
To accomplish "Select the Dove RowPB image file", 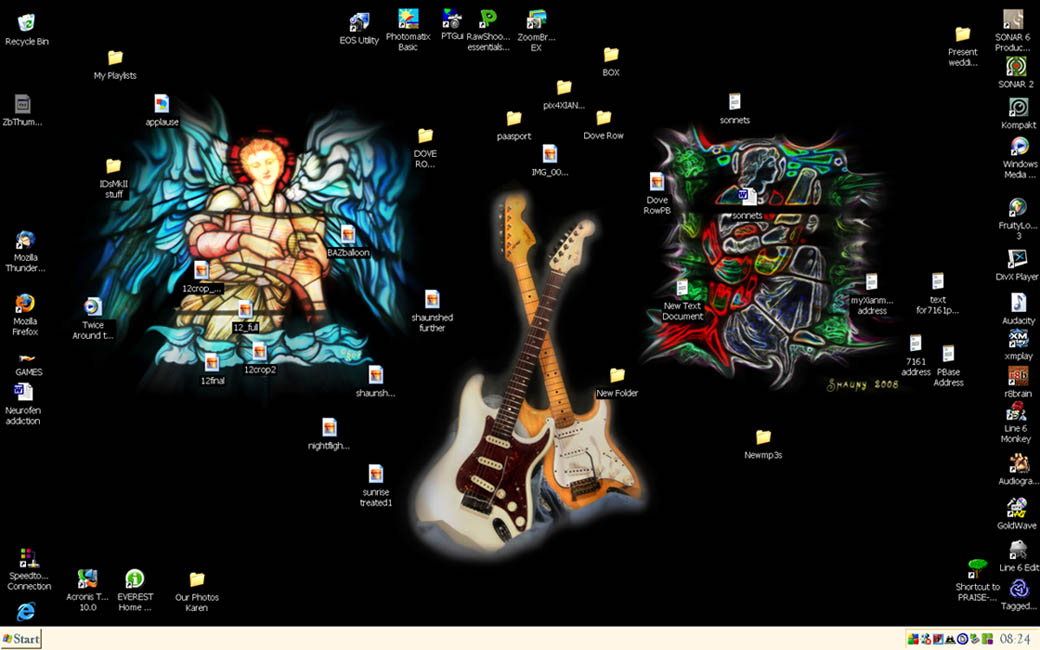I will click(657, 182).
